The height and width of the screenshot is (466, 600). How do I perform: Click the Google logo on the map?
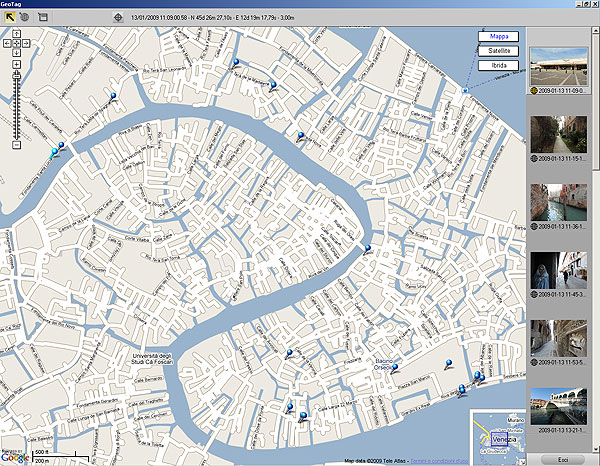click(x=15, y=458)
